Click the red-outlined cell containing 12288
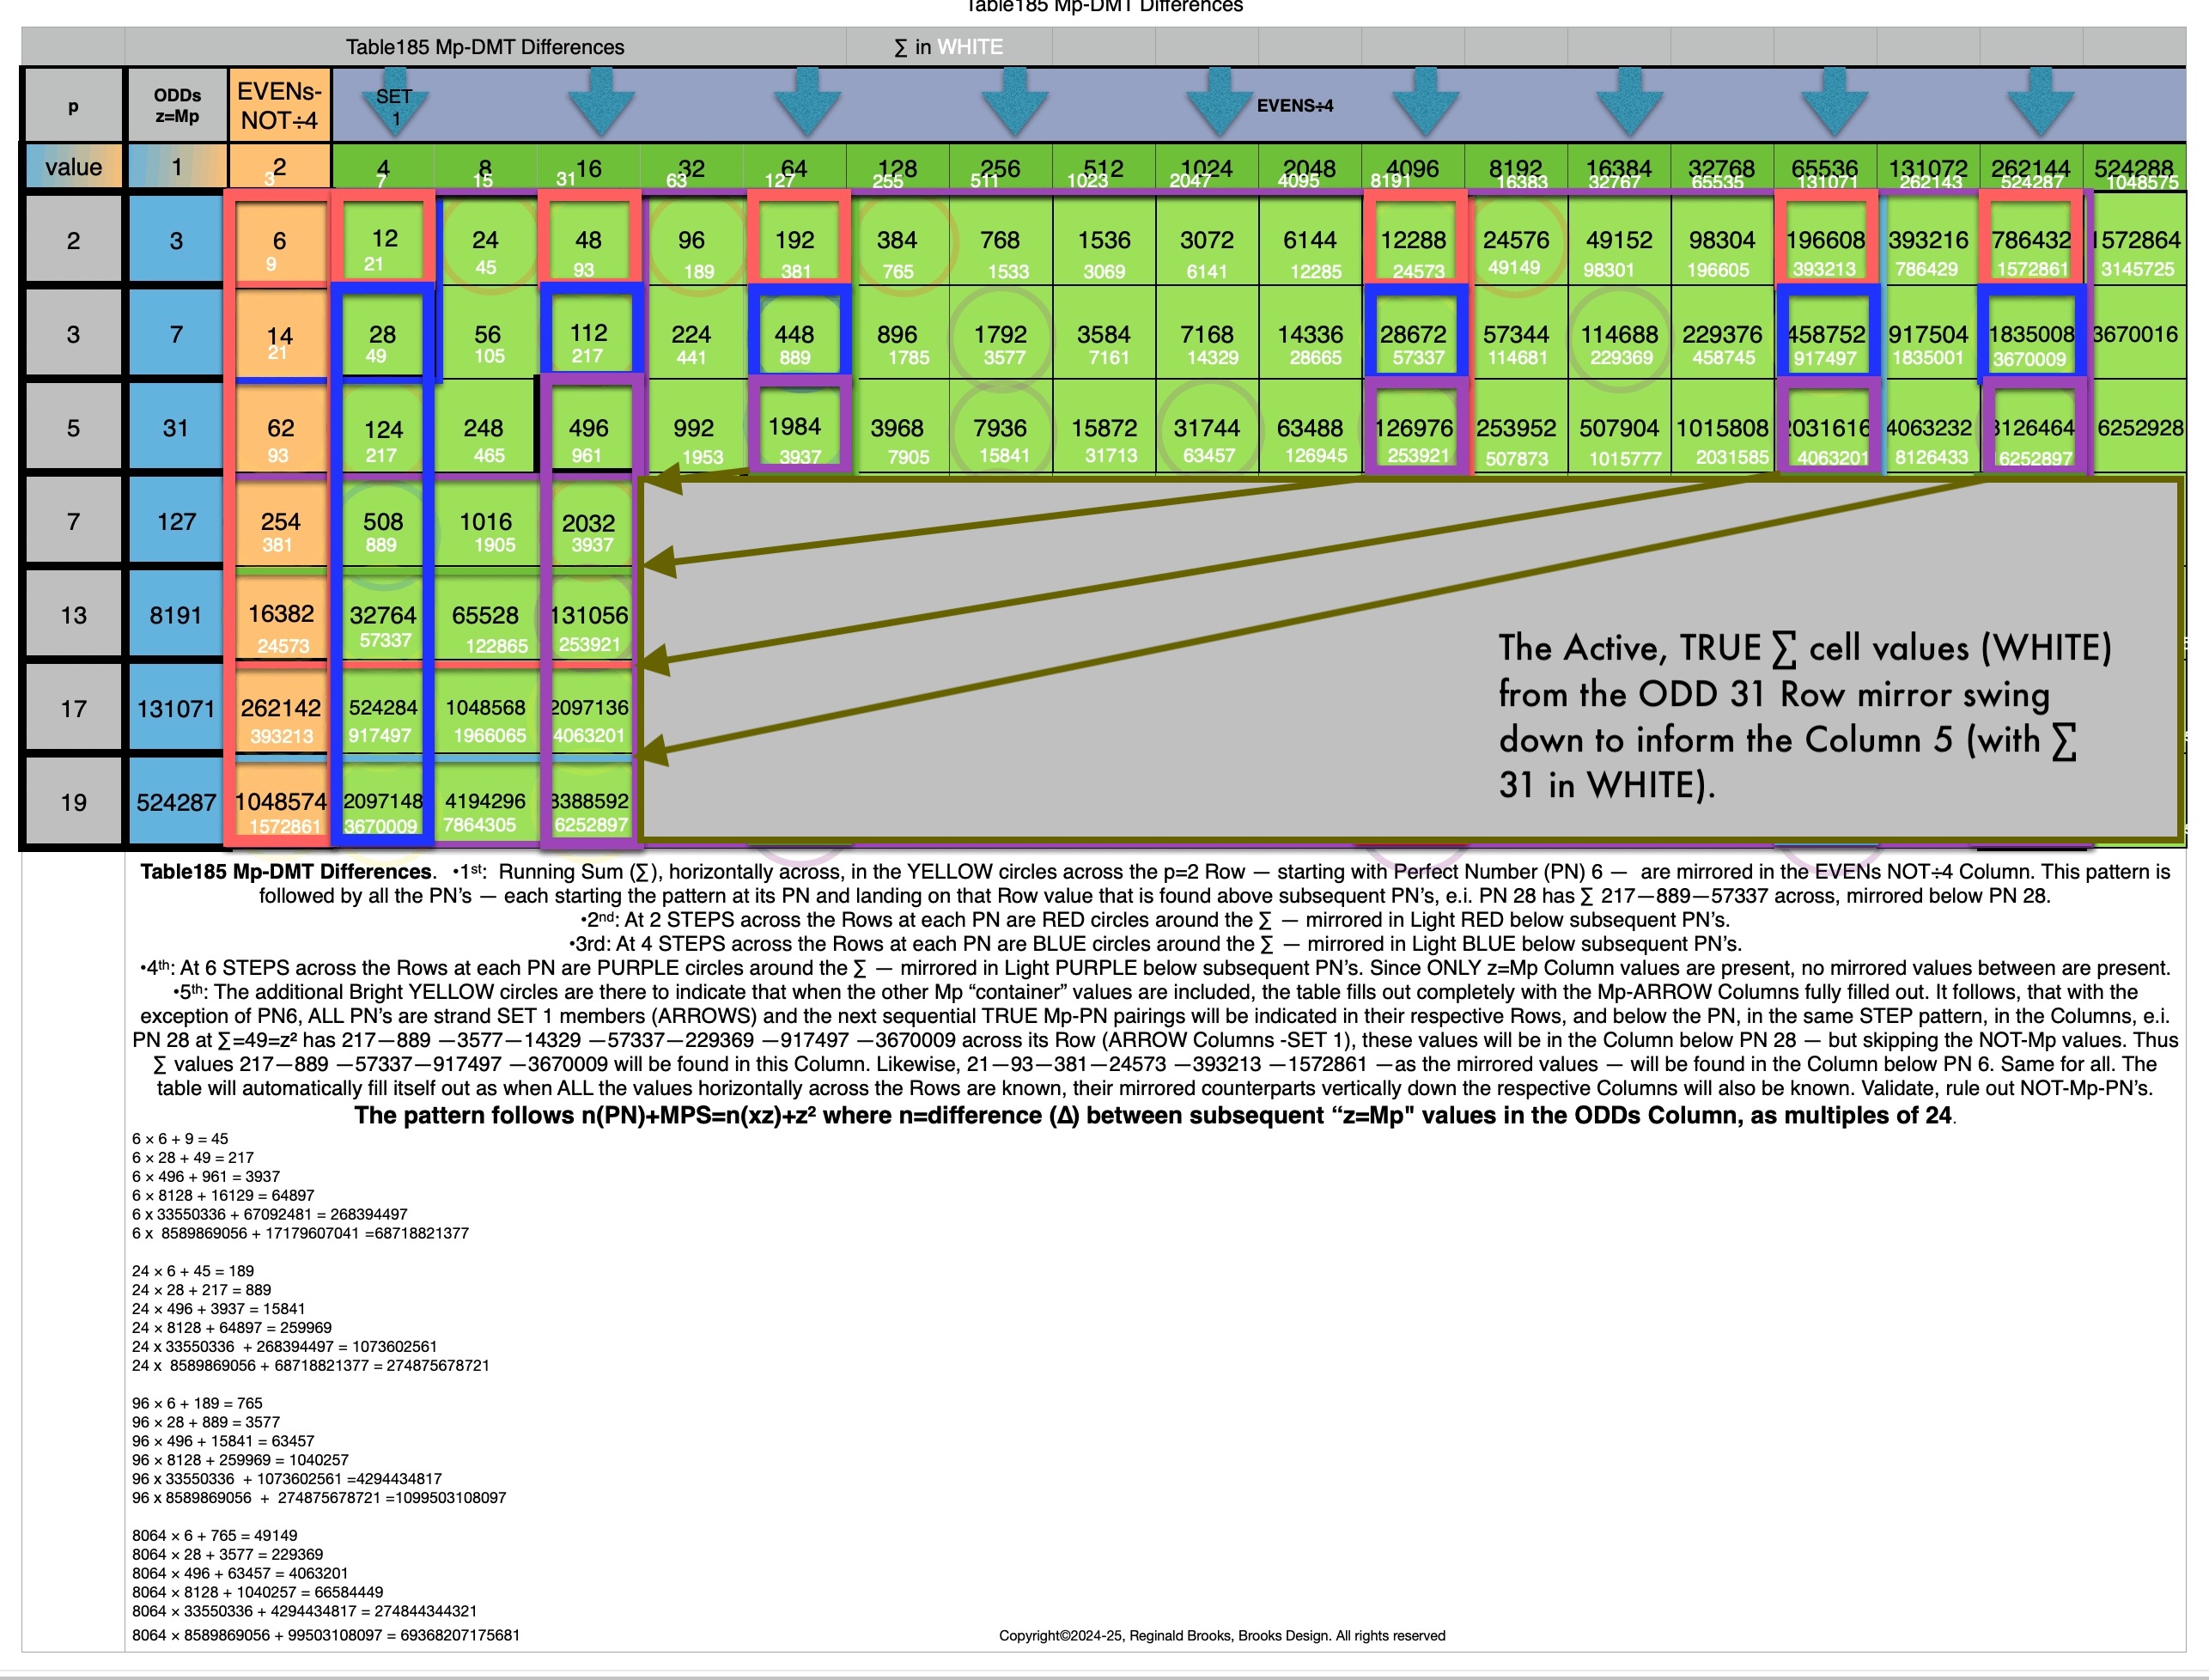This screenshot has width=2209, height=1680. (x=1414, y=241)
